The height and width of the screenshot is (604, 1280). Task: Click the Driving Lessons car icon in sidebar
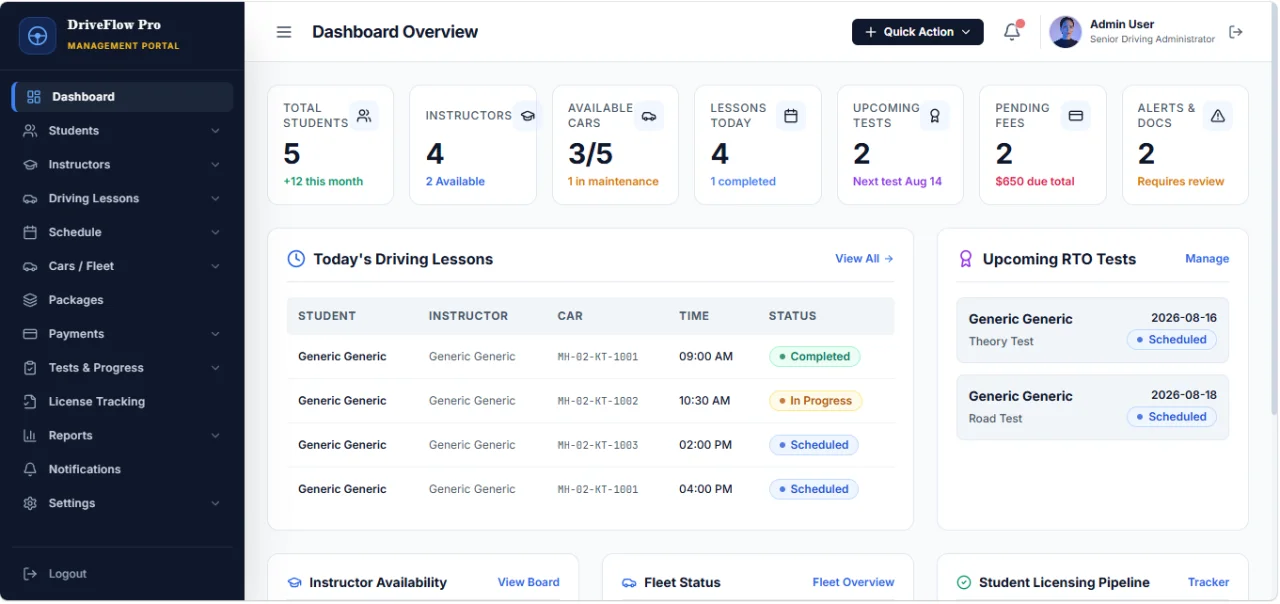pyautogui.click(x=30, y=199)
